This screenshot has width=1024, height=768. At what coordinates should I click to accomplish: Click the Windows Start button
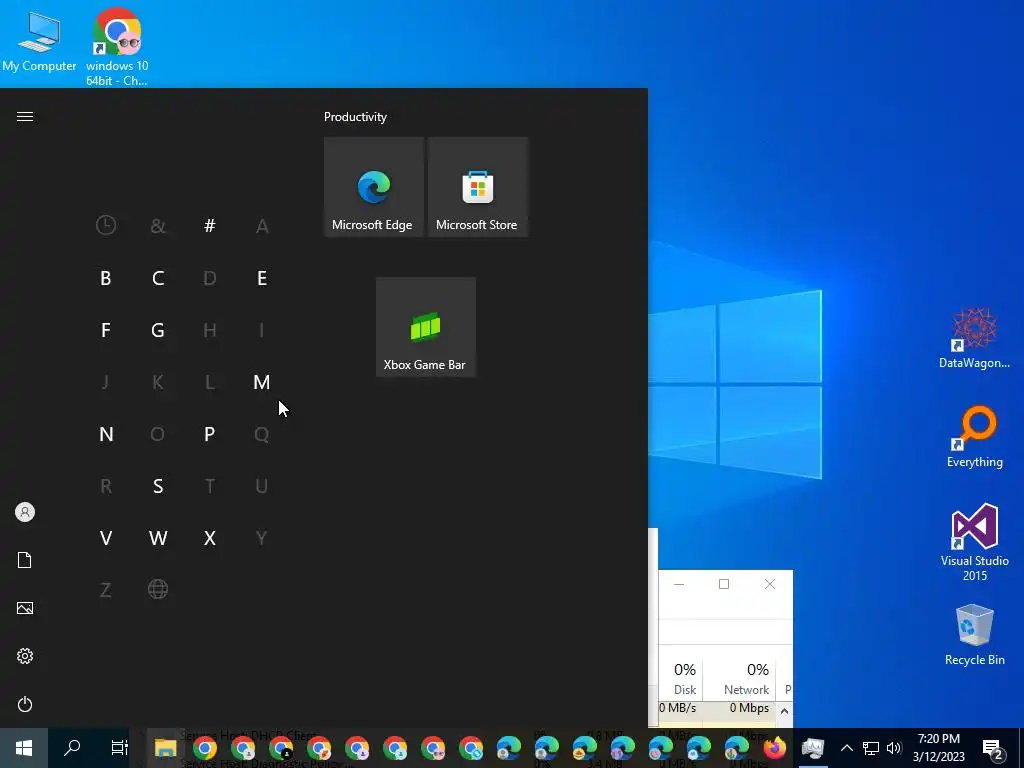click(24, 748)
